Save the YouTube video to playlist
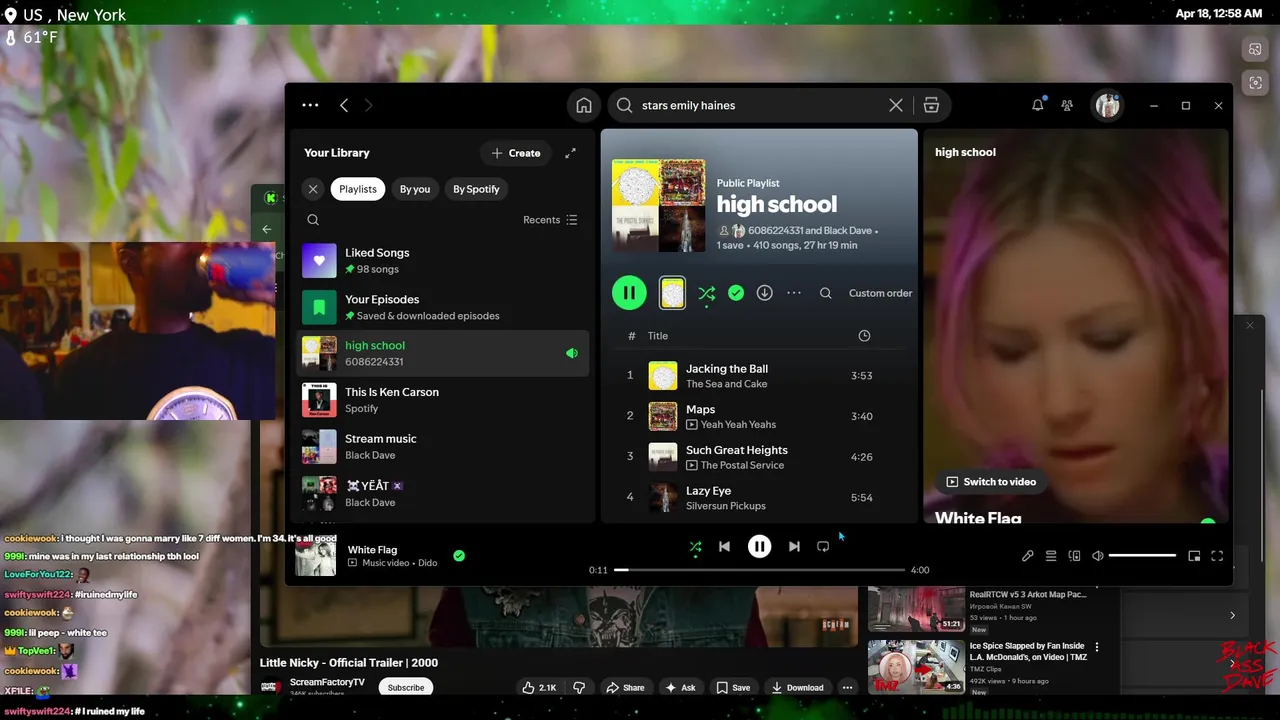The image size is (1280, 720). (733, 688)
